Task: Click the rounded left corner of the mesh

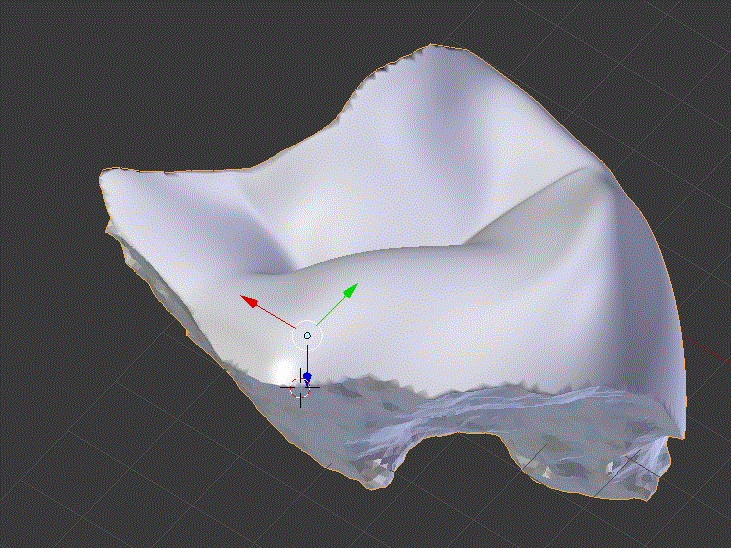Action: point(115,185)
